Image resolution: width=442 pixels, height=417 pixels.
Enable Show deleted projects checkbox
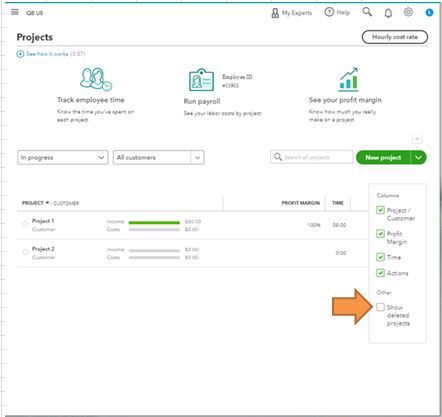tap(380, 307)
